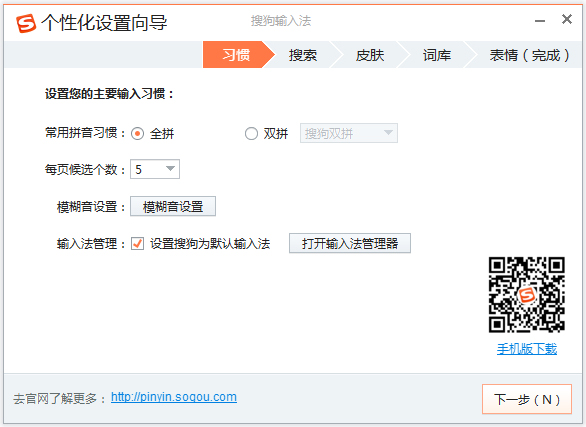
Task: Go to the 表情（完成）step tab
Action: pos(529,55)
